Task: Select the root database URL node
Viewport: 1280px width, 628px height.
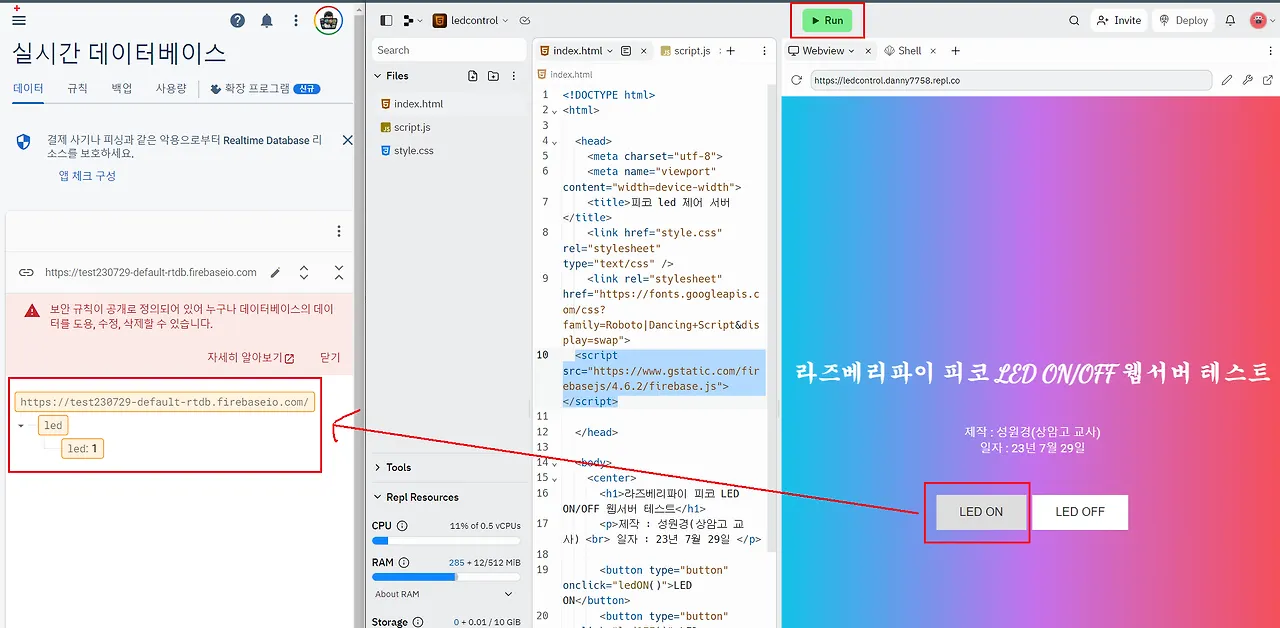Action: [165, 402]
